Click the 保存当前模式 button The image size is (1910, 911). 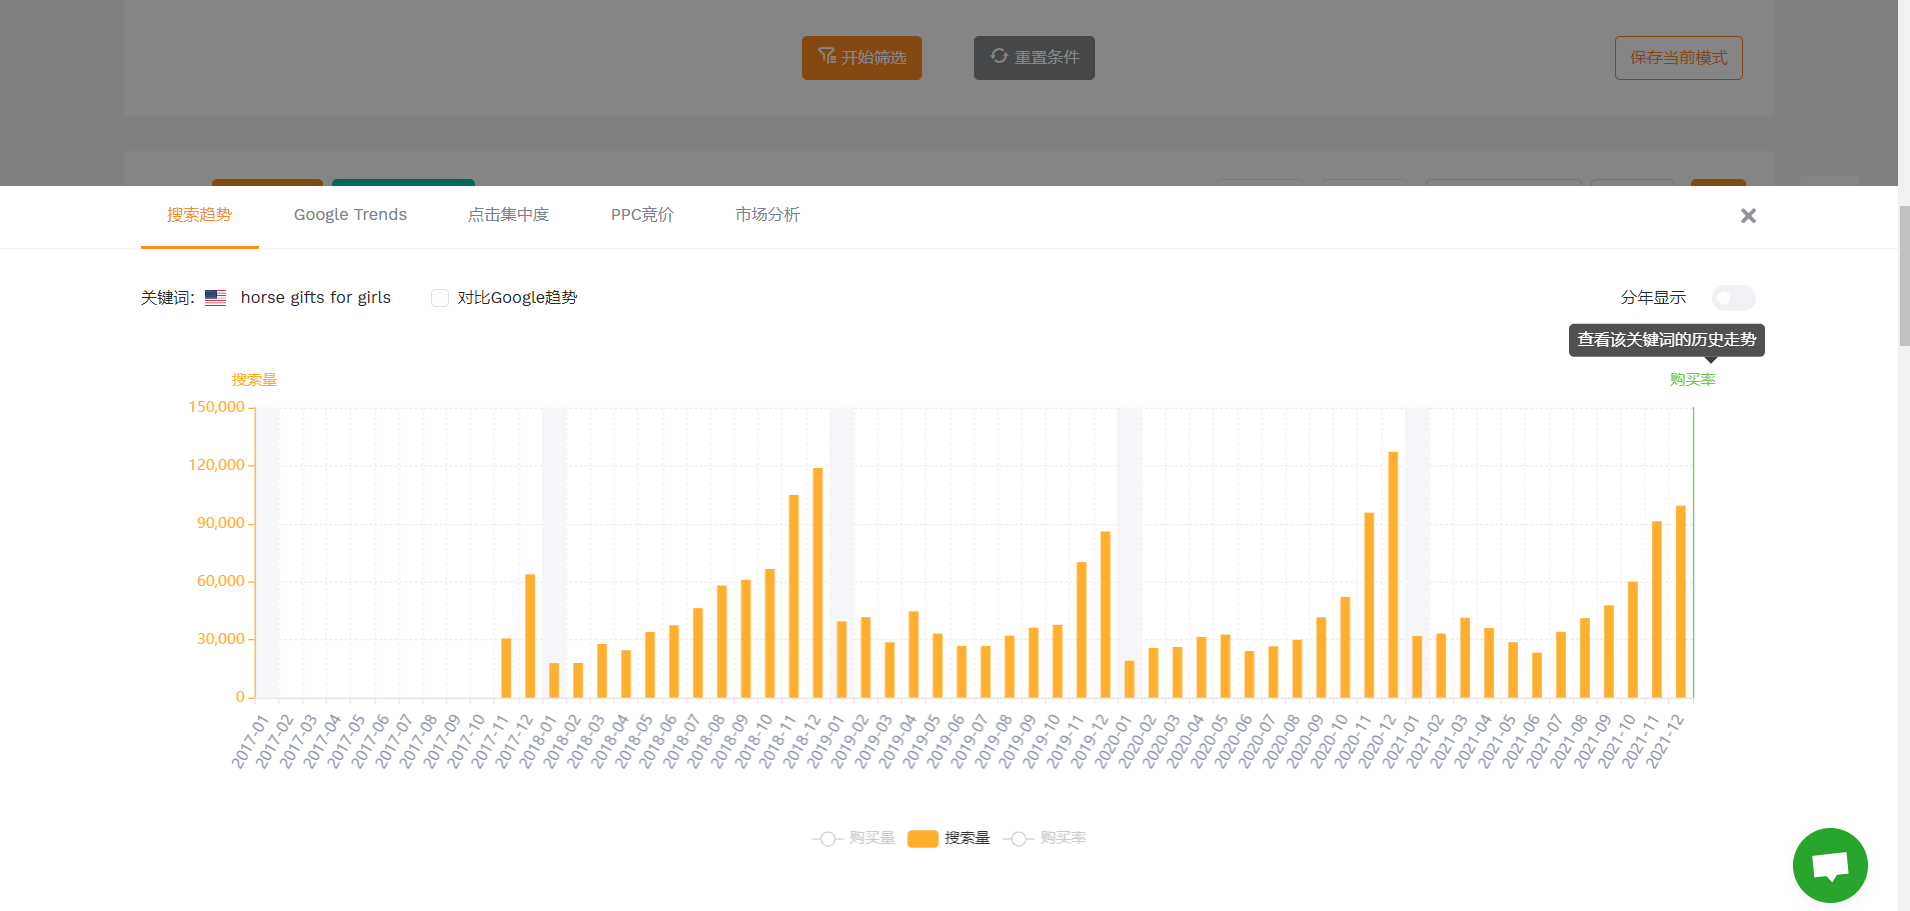1678,58
